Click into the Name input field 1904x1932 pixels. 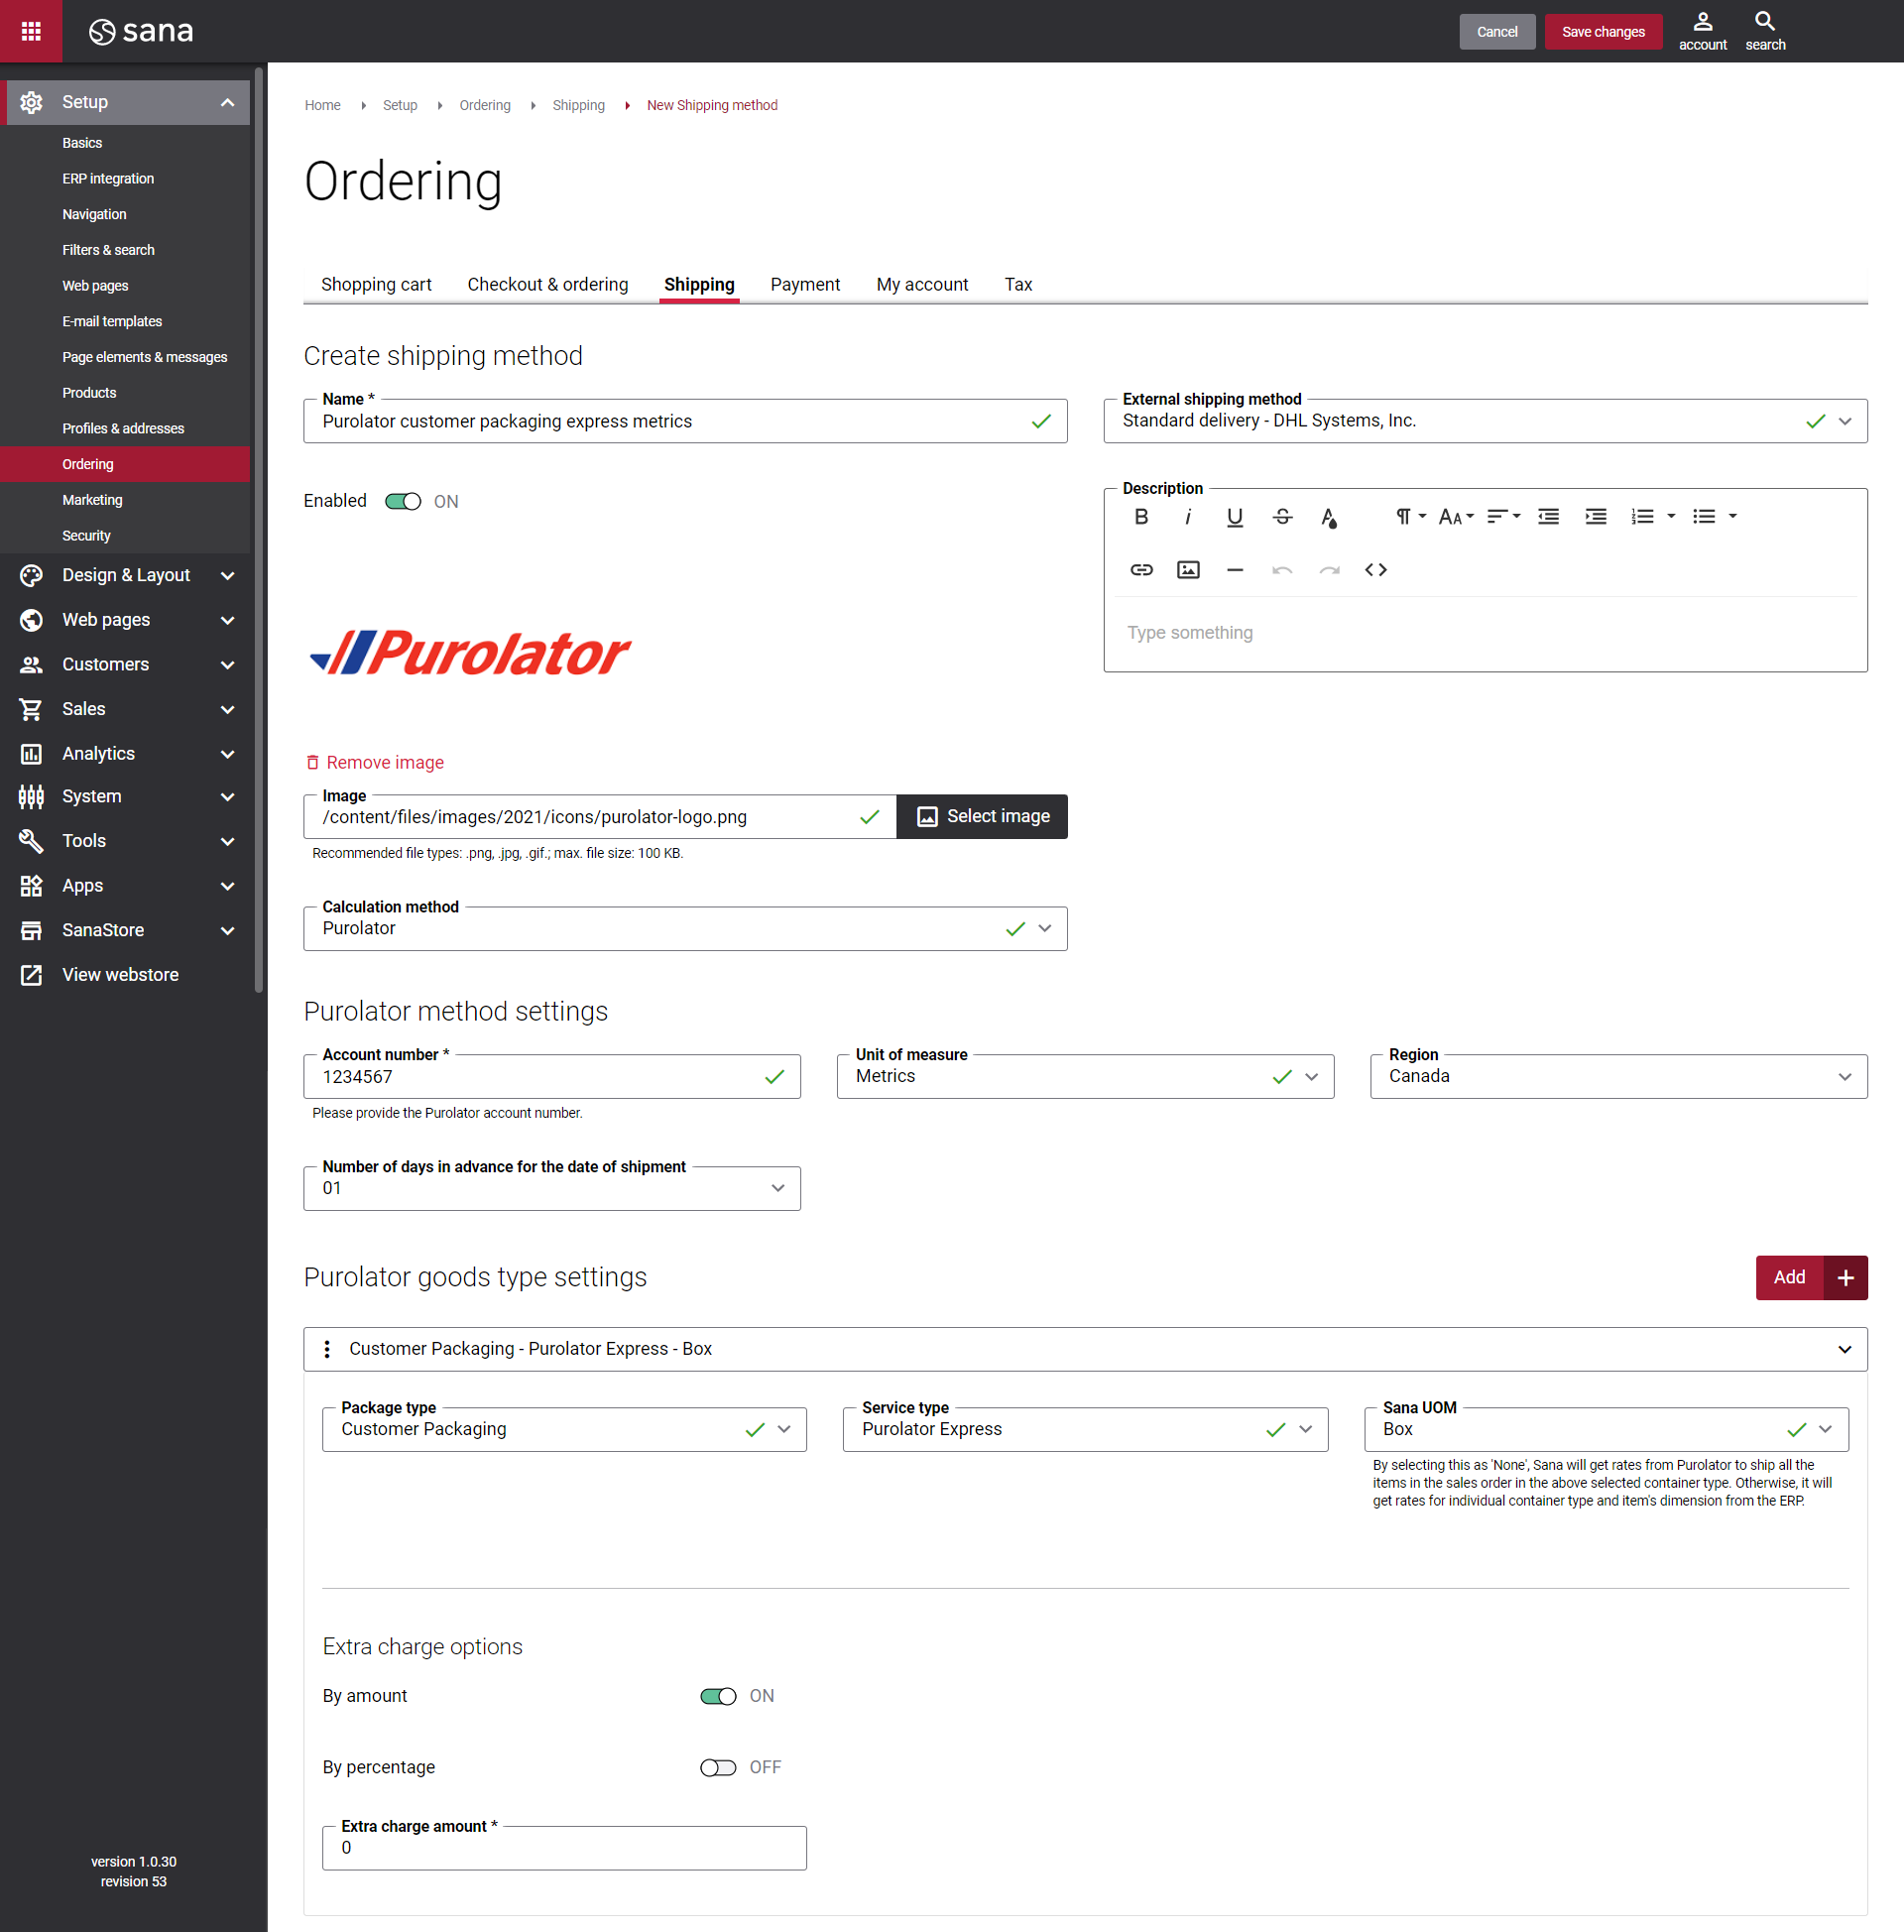click(685, 421)
